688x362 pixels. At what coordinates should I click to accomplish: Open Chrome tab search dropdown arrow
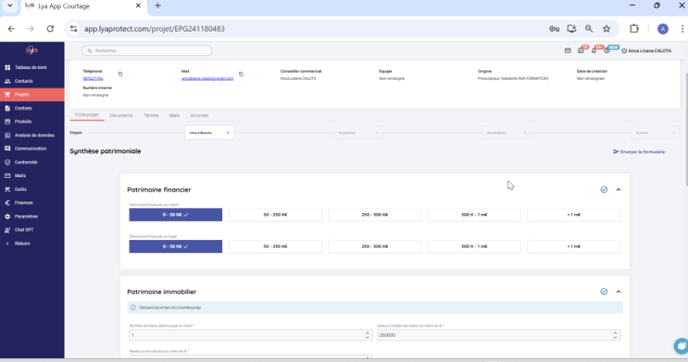tap(10, 6)
